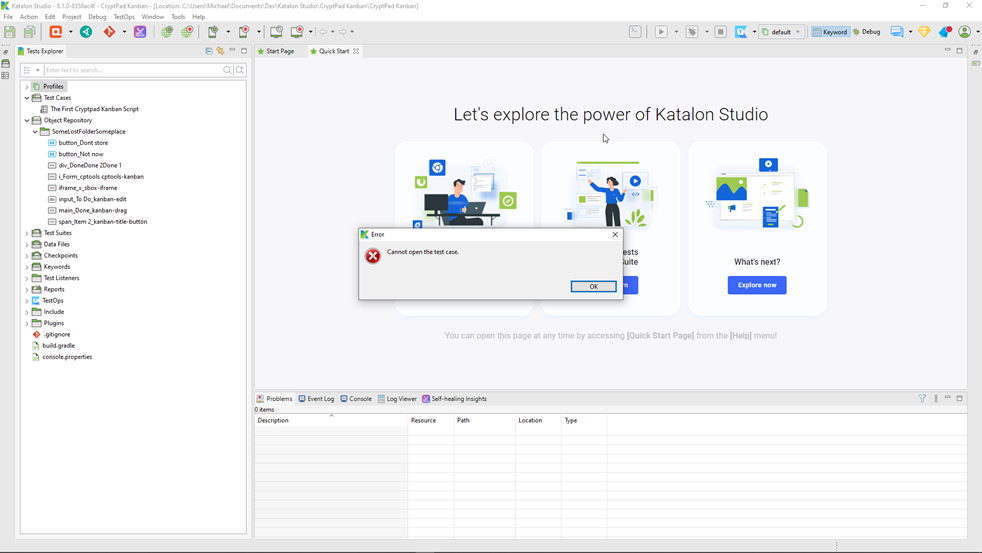The width and height of the screenshot is (982, 553).
Task: Select The First Cryptpad Kanban Script
Action: pyautogui.click(x=94, y=109)
